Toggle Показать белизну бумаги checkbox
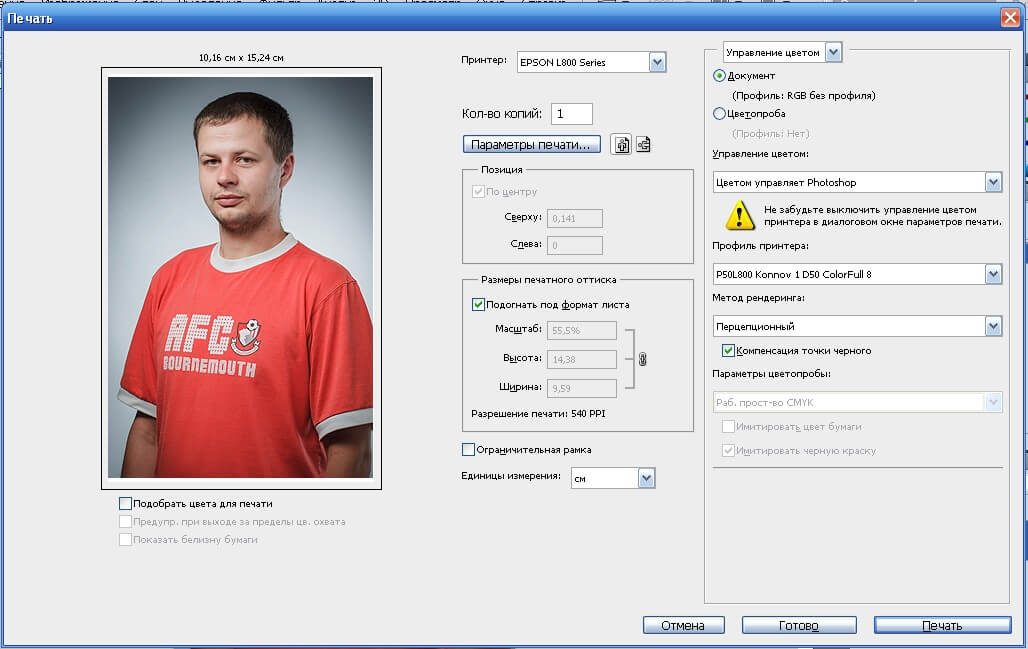 125,540
